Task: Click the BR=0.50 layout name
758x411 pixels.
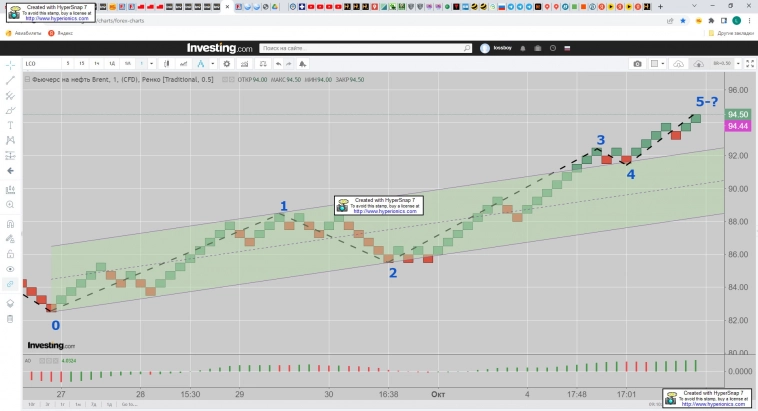Action: [x=722, y=64]
